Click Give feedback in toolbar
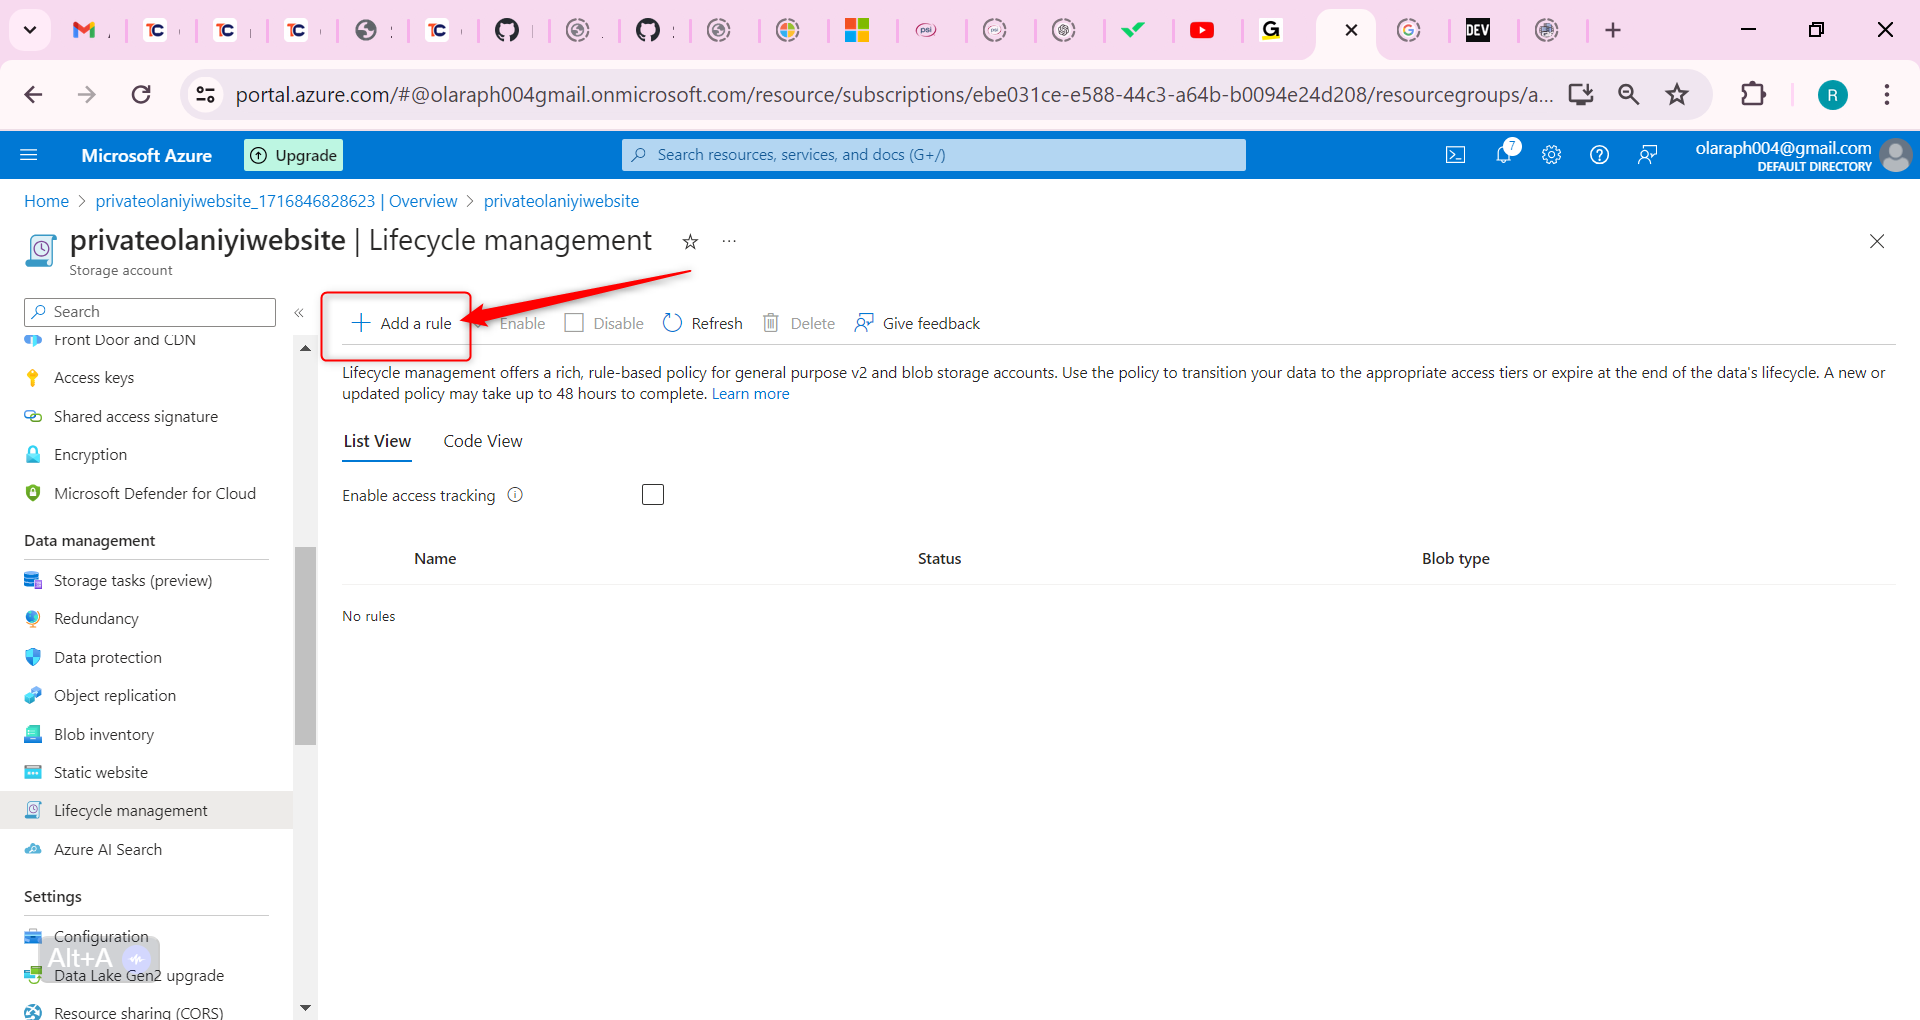 click(x=917, y=323)
